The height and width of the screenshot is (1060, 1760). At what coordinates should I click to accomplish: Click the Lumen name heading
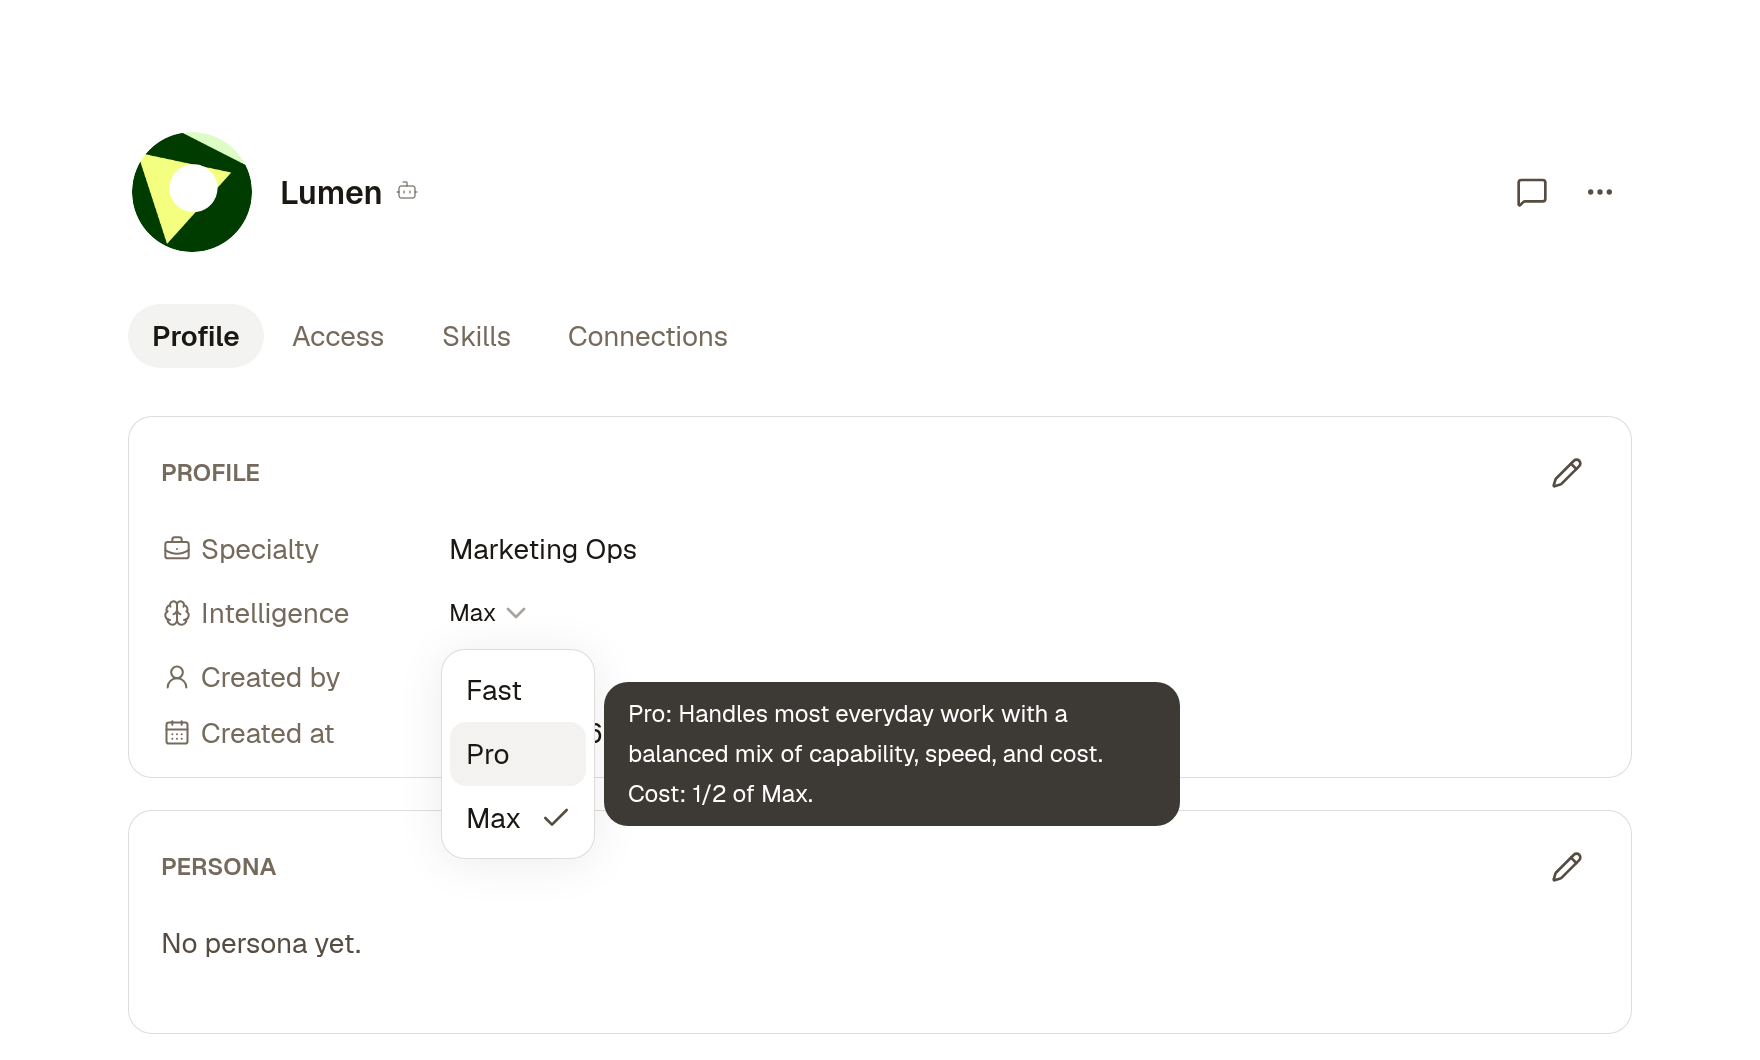(331, 192)
